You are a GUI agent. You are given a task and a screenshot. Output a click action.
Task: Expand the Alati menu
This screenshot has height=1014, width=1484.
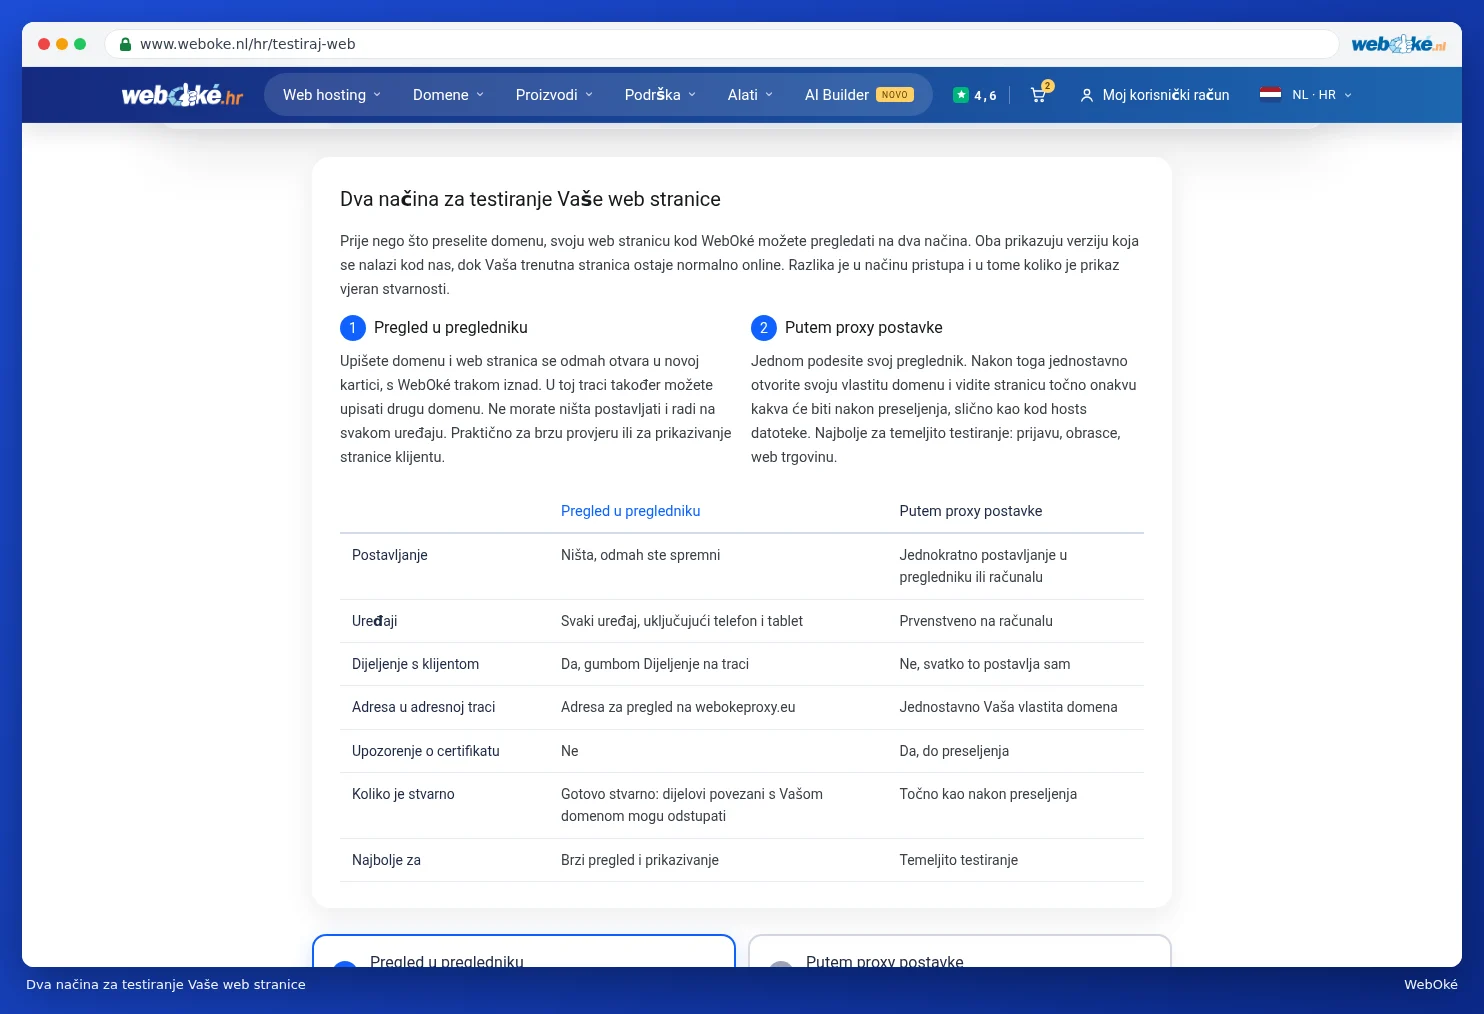(750, 95)
